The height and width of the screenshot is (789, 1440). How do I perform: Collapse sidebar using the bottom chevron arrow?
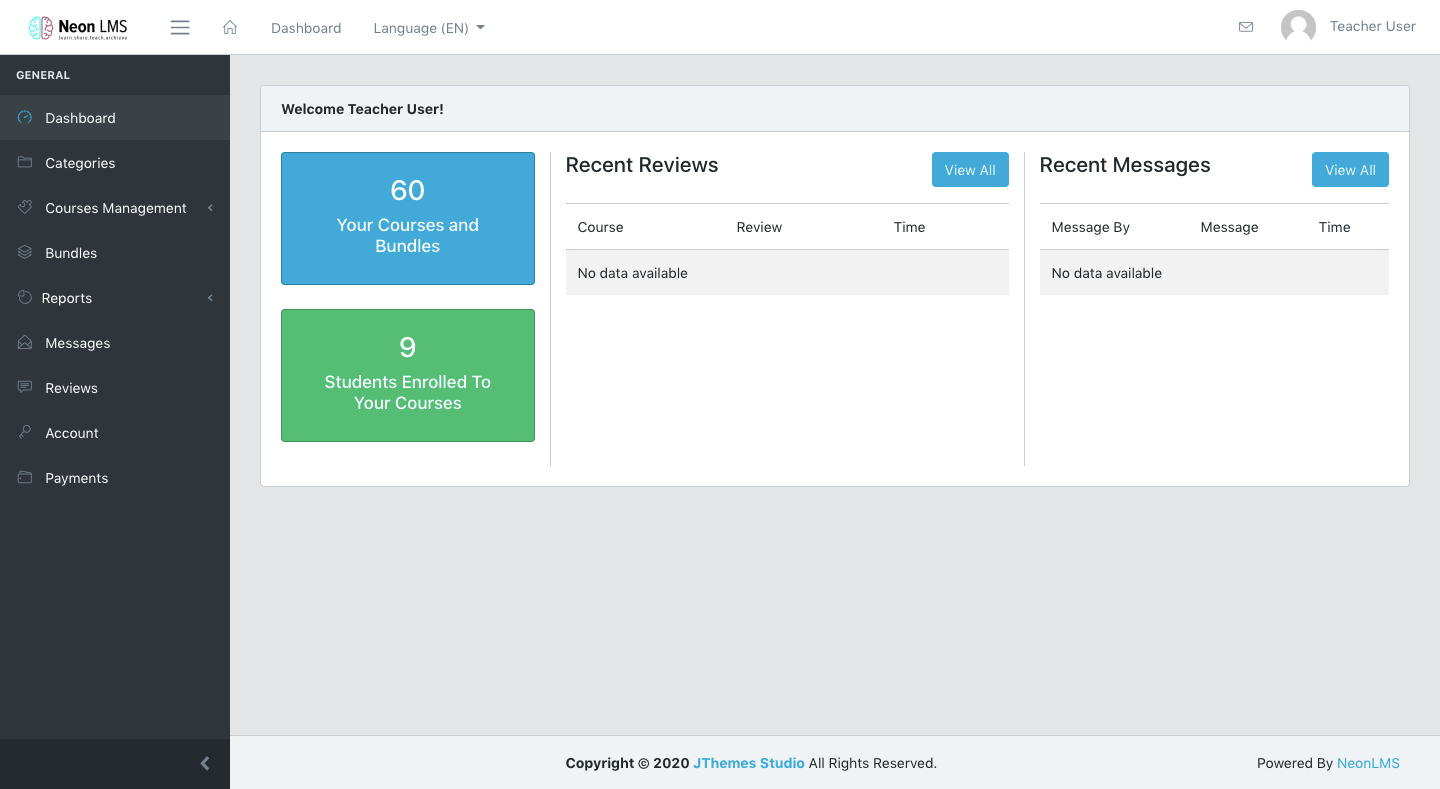click(205, 764)
